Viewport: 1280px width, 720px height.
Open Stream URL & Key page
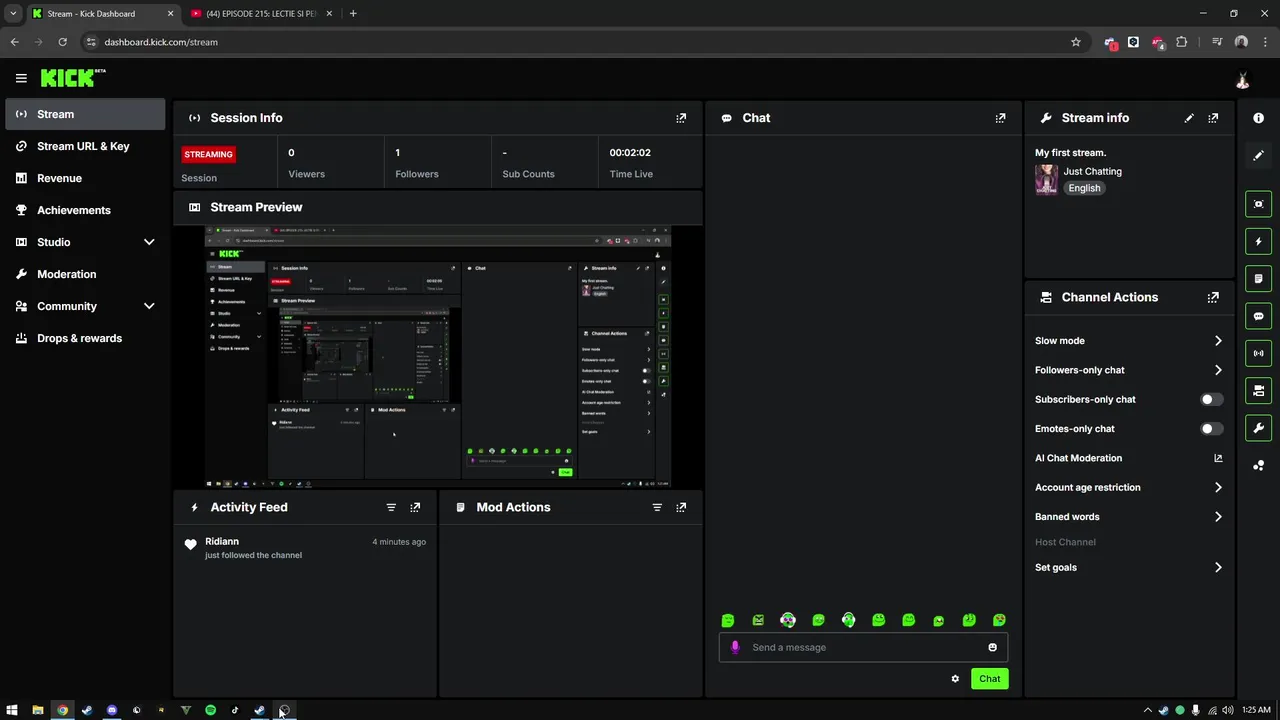pyautogui.click(x=85, y=146)
